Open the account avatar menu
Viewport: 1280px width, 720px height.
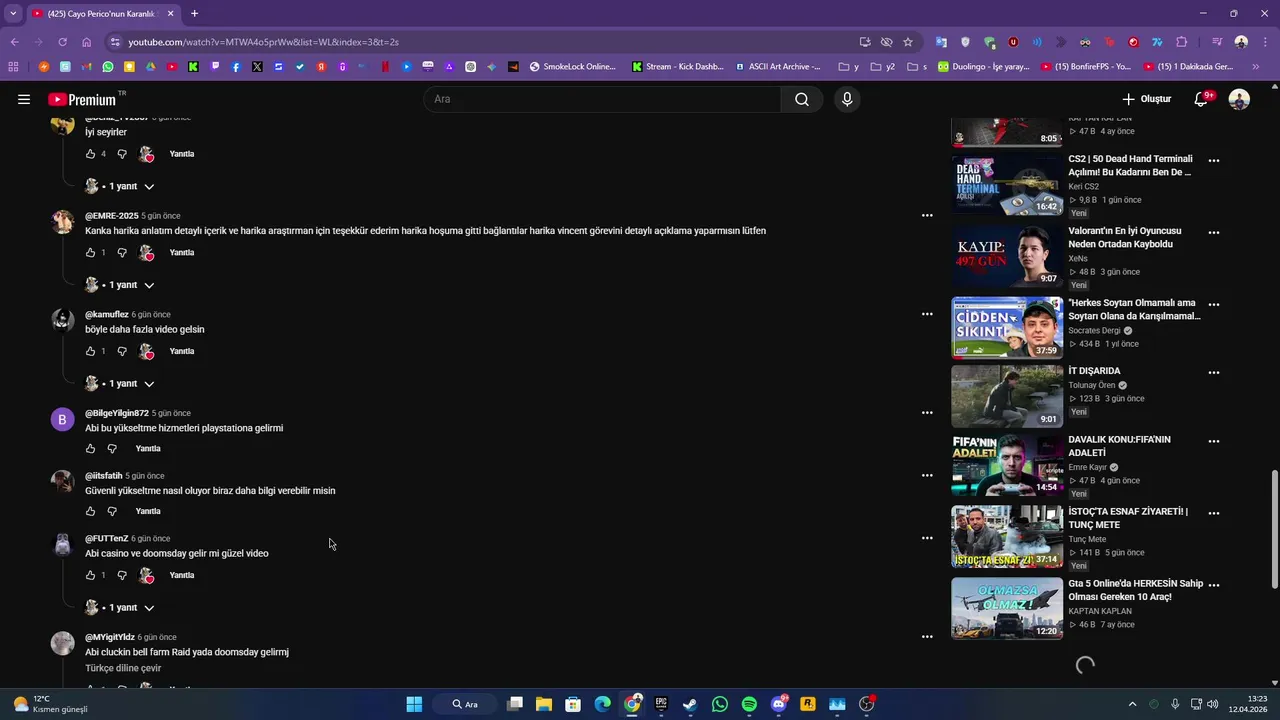(x=1239, y=99)
